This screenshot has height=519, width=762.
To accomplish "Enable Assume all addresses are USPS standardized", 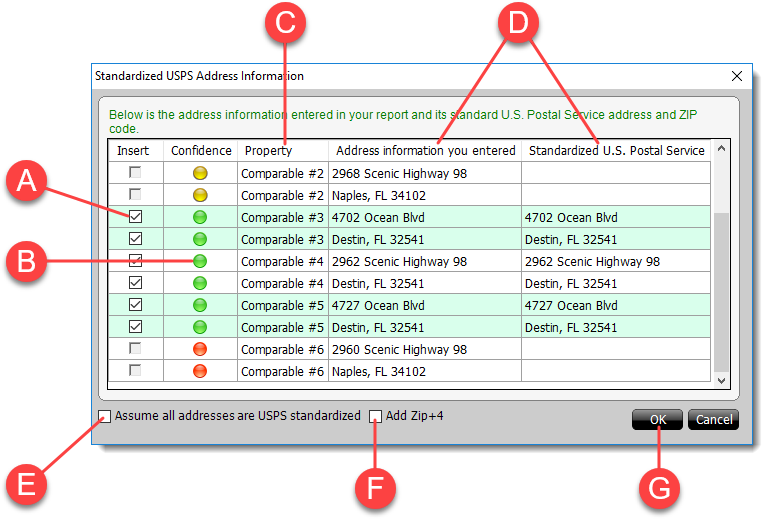I will pos(105,416).
